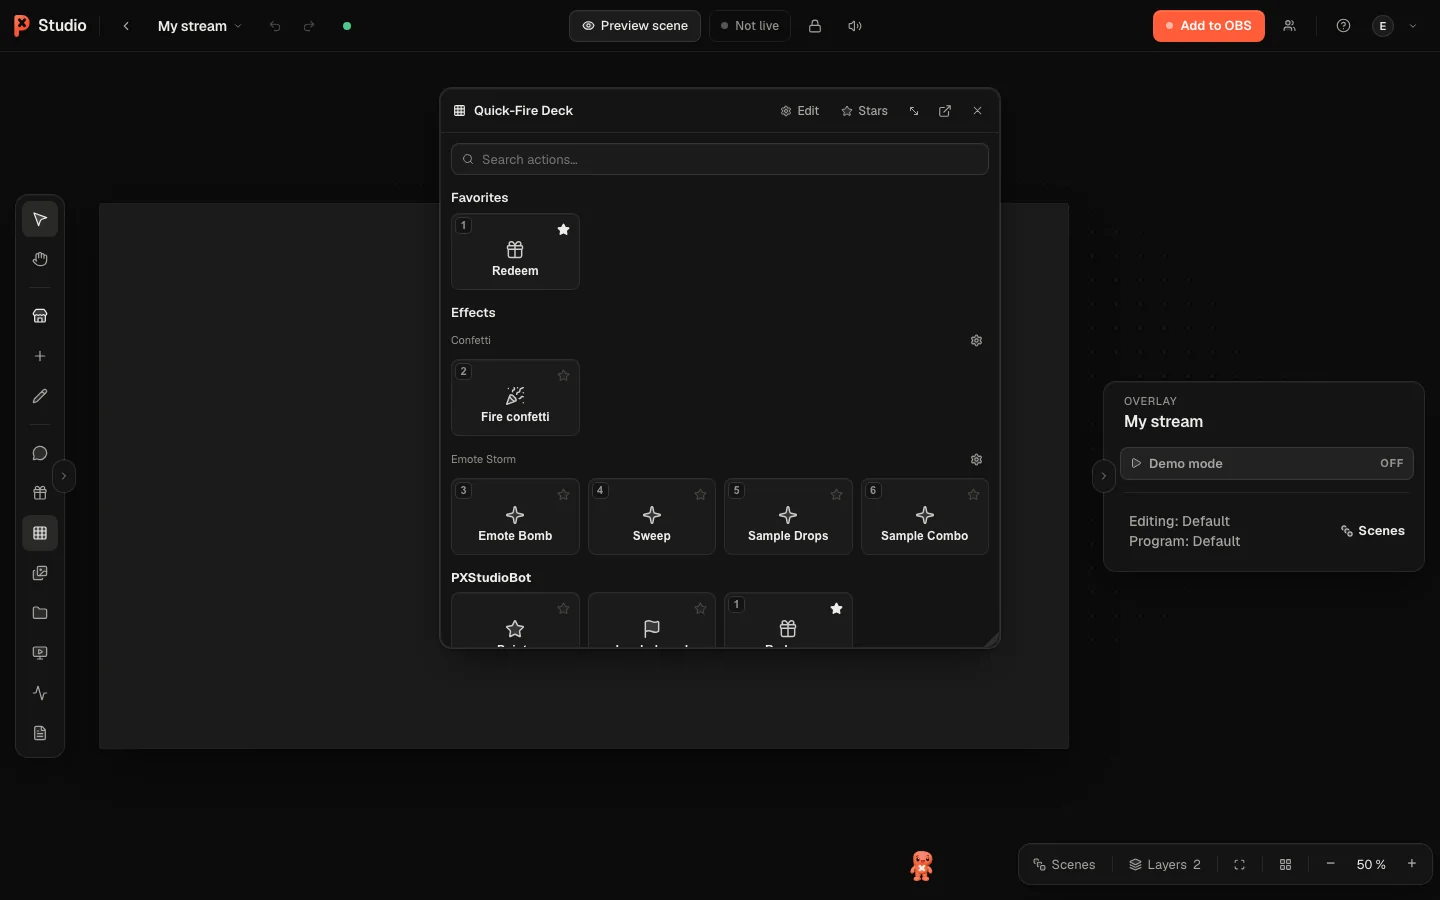This screenshot has height=900, width=1440.
Task: Open the collaborators people icon
Action: pyautogui.click(x=1289, y=26)
